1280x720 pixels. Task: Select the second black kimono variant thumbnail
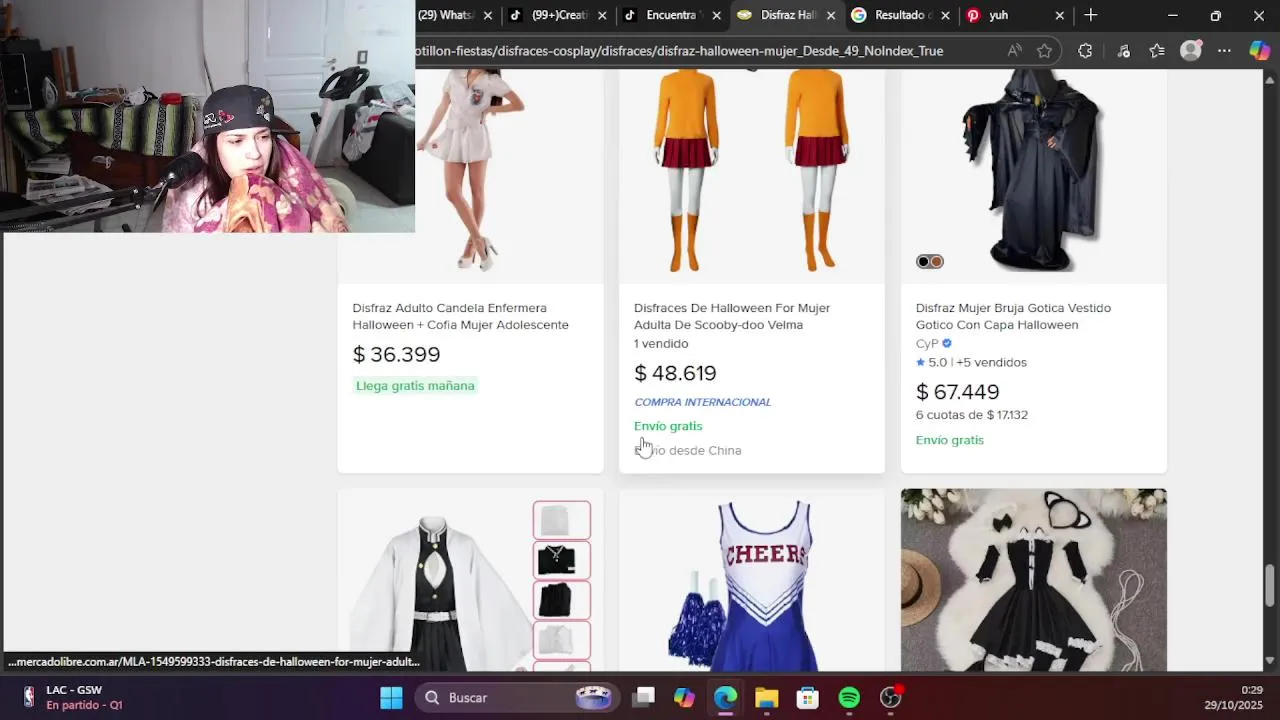coord(562,560)
